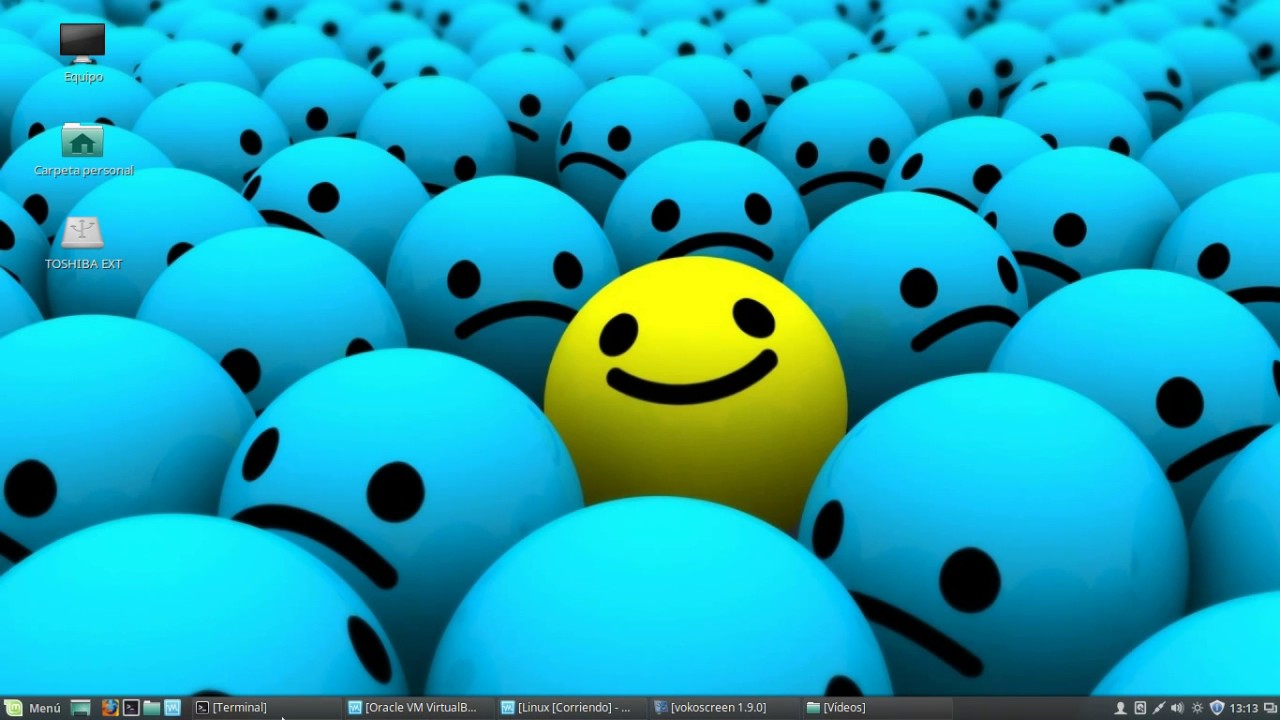Select the TOSHIBA EXT drive icon
The height and width of the screenshot is (720, 1280).
point(83,243)
